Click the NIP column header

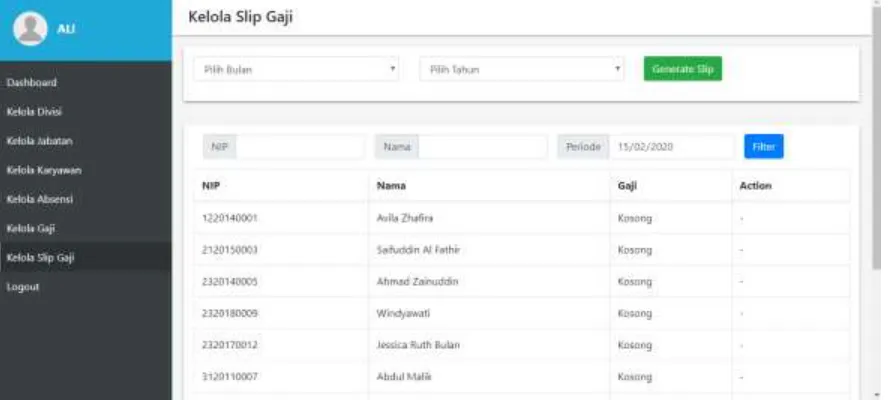pos(211,186)
